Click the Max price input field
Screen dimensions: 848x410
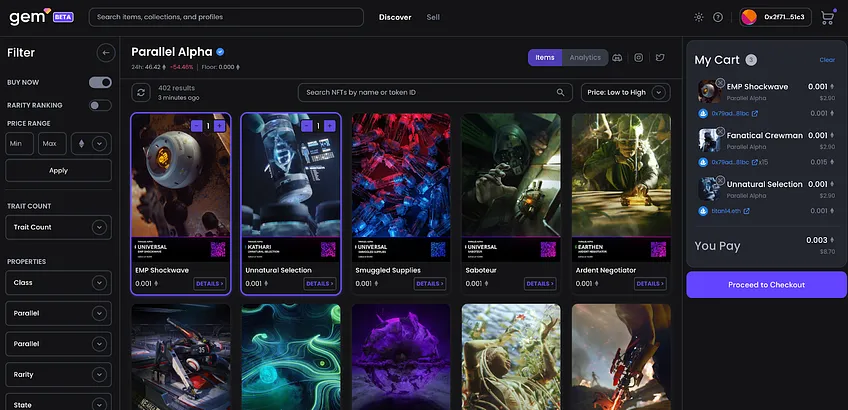point(52,144)
